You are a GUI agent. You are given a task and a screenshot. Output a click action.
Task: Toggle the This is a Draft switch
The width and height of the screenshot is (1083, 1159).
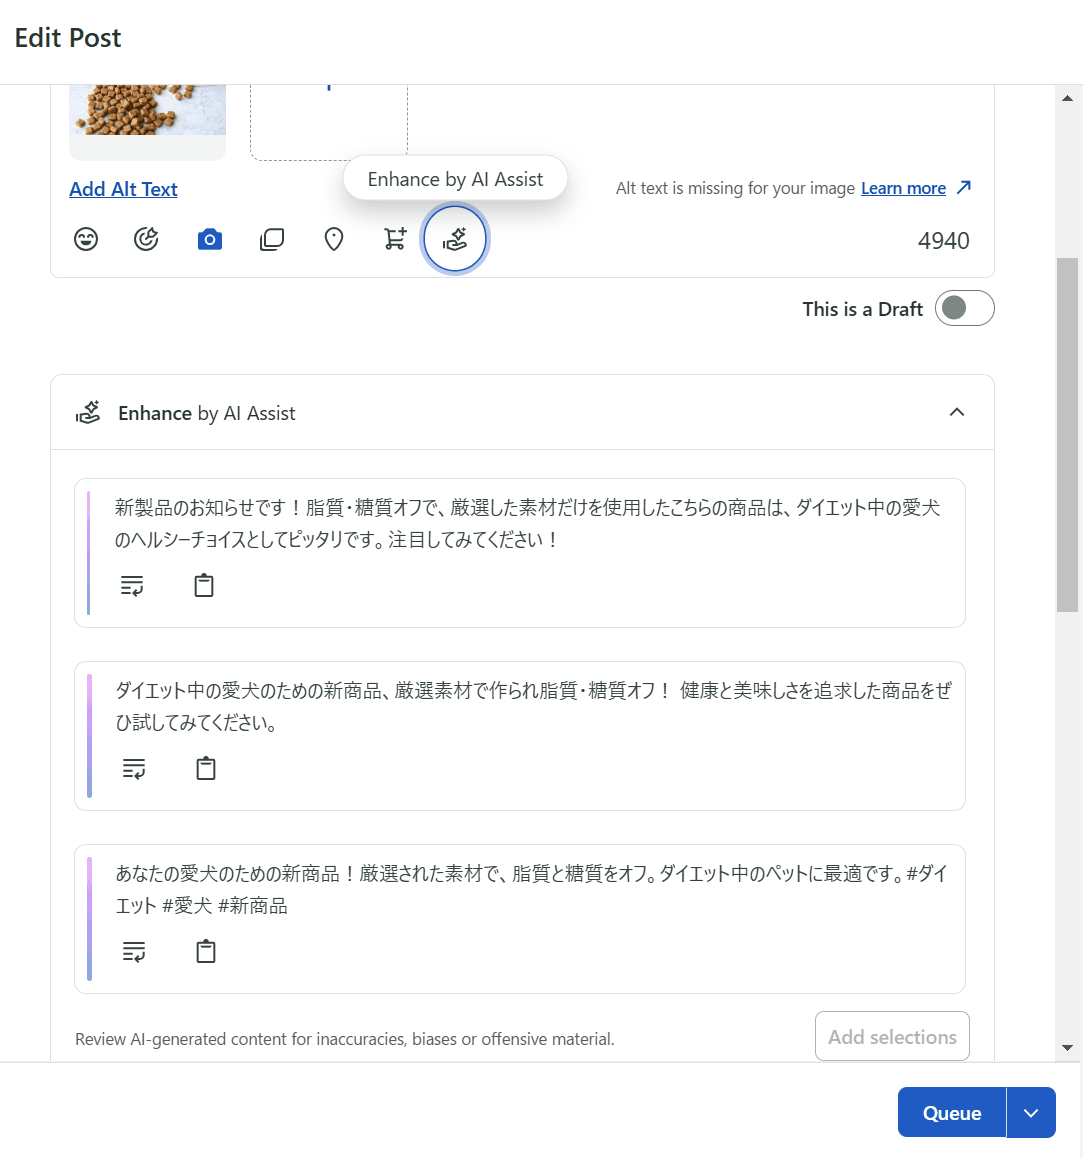coord(964,308)
